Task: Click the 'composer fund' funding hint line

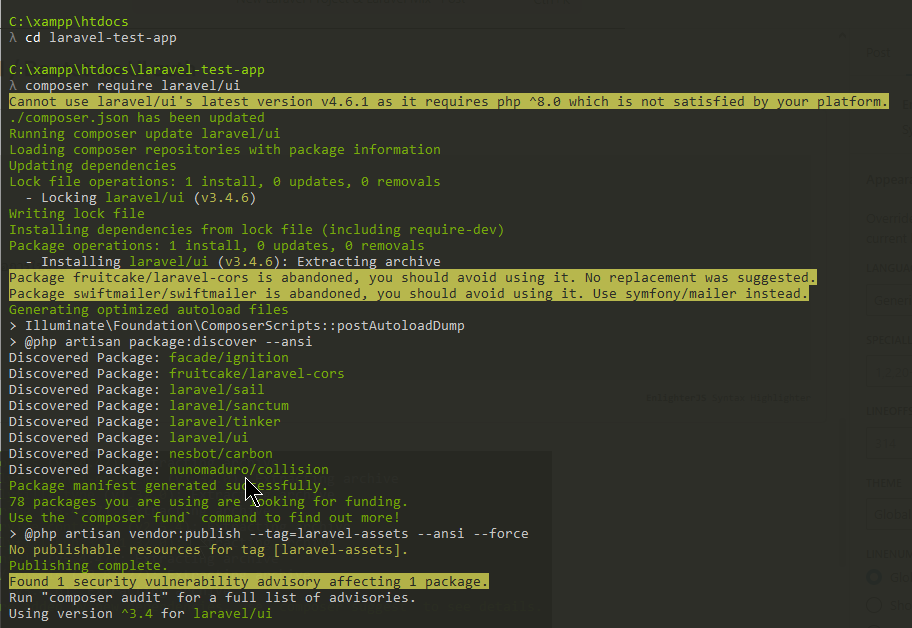Action: tap(204, 518)
